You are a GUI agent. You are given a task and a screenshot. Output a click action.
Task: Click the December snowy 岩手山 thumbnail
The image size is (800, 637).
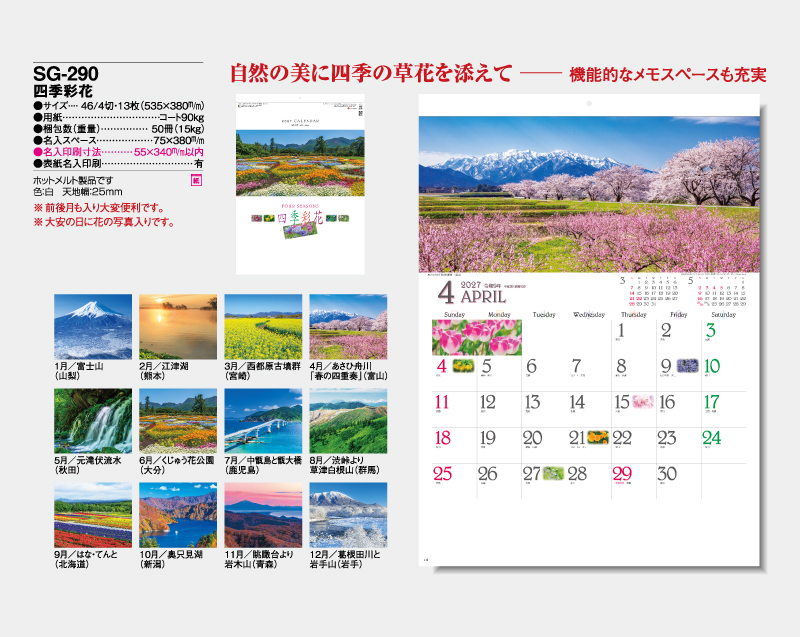(348, 515)
